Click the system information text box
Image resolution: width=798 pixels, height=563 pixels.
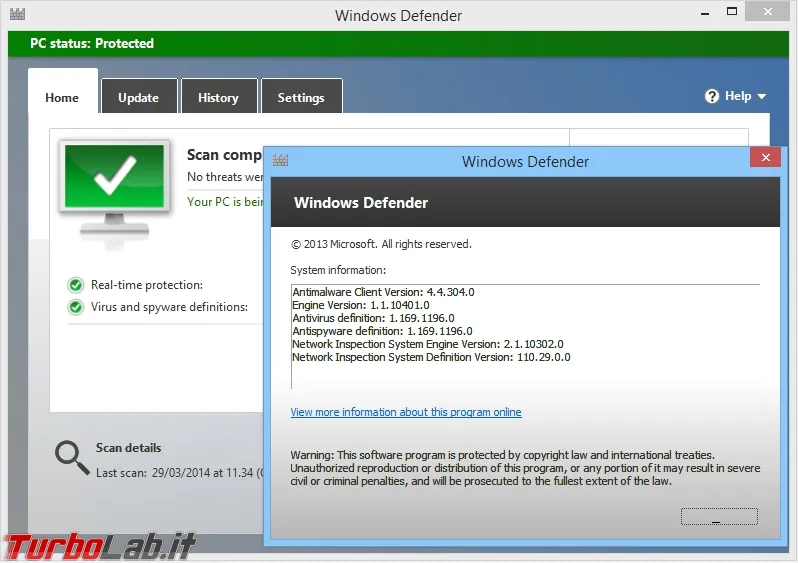(525, 336)
